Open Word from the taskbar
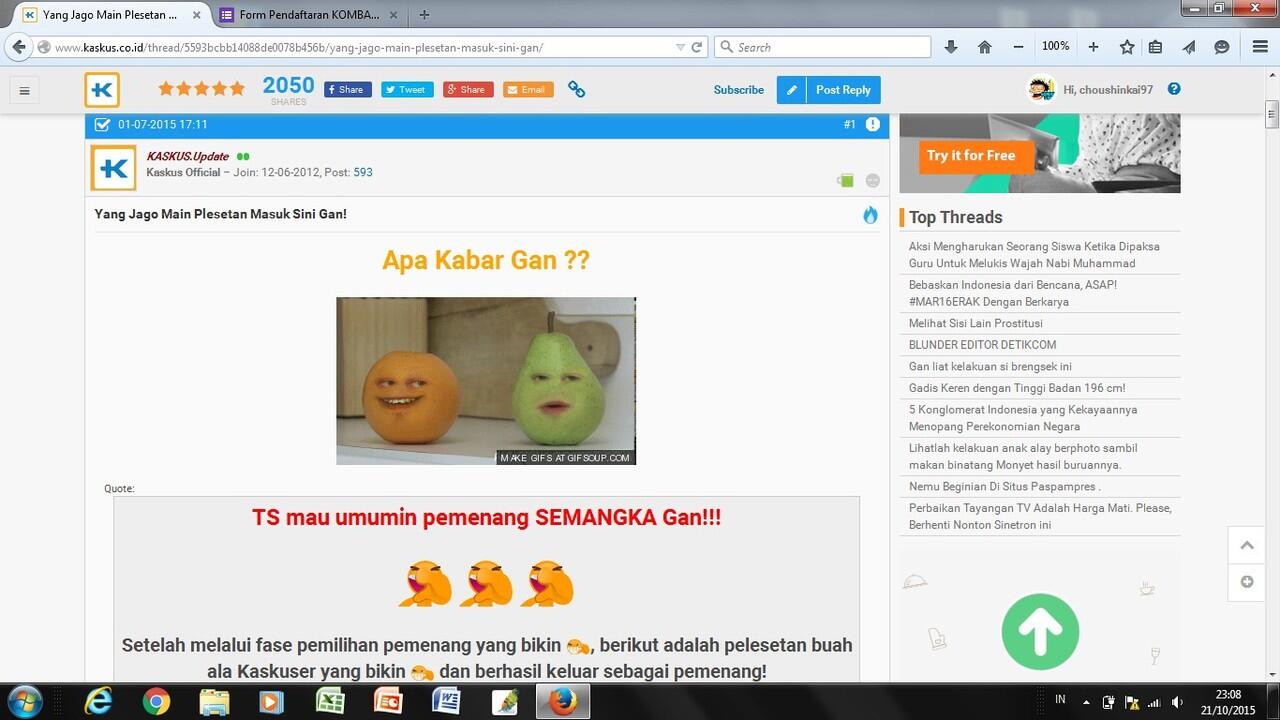1280x720 pixels. [x=446, y=702]
